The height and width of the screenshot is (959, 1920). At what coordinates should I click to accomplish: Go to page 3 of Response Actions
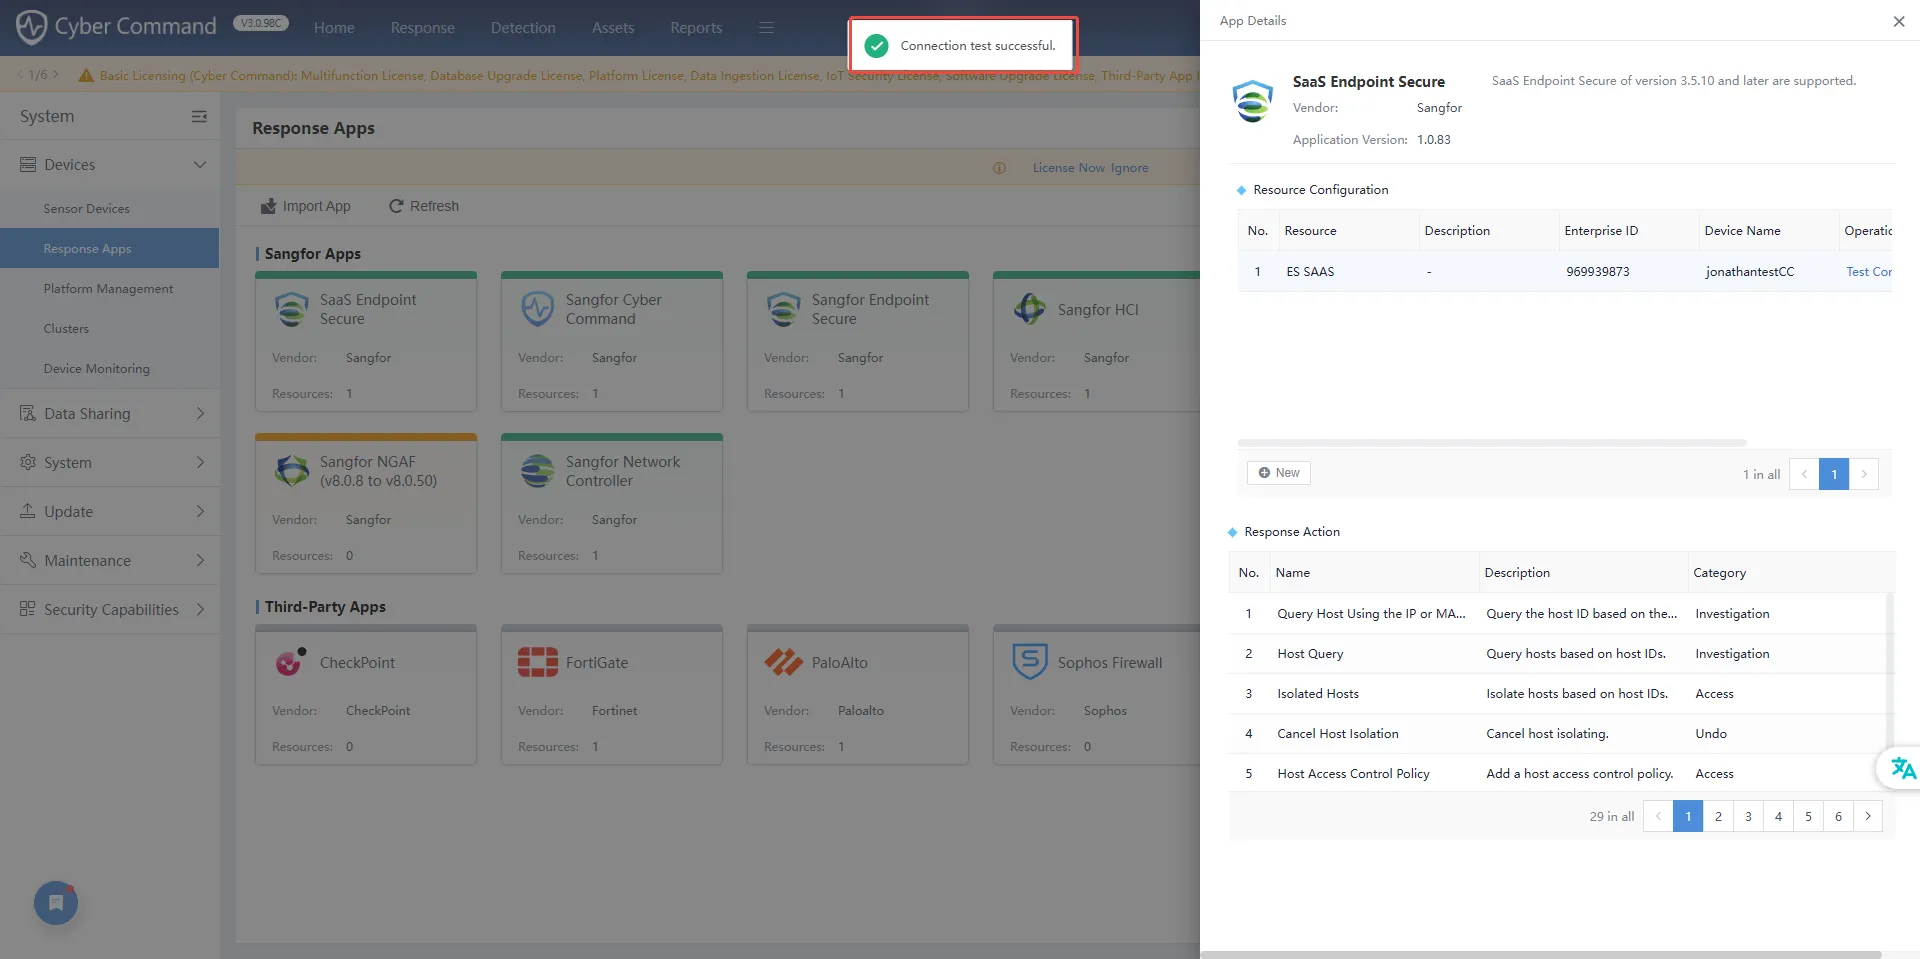click(x=1748, y=817)
